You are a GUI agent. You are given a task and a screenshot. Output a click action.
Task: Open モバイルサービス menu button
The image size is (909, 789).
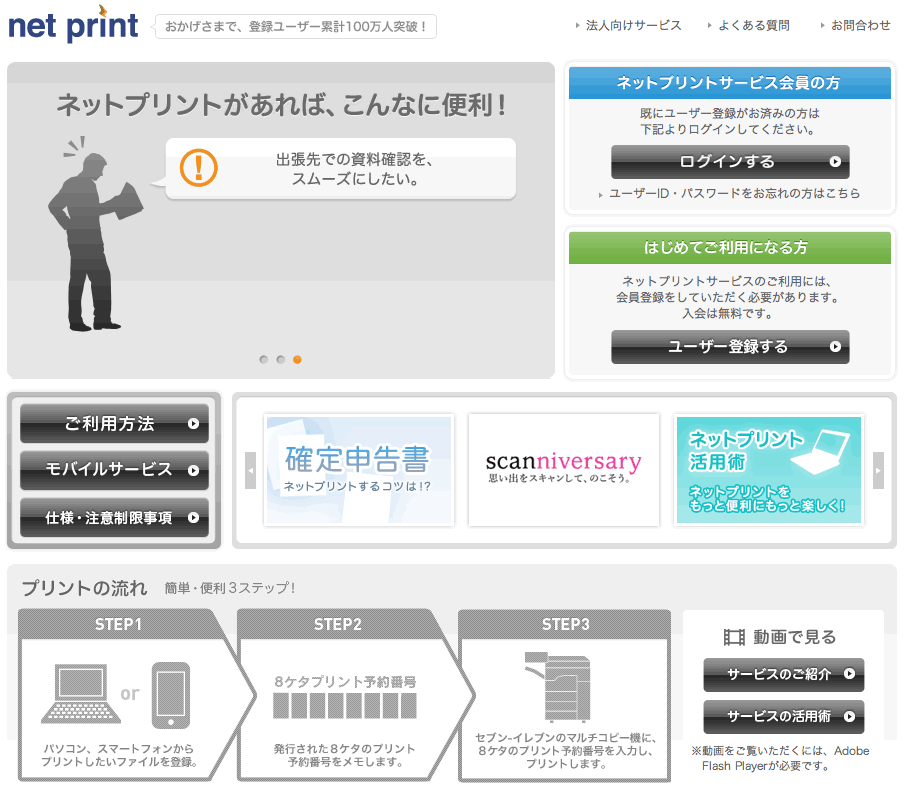click(x=114, y=470)
